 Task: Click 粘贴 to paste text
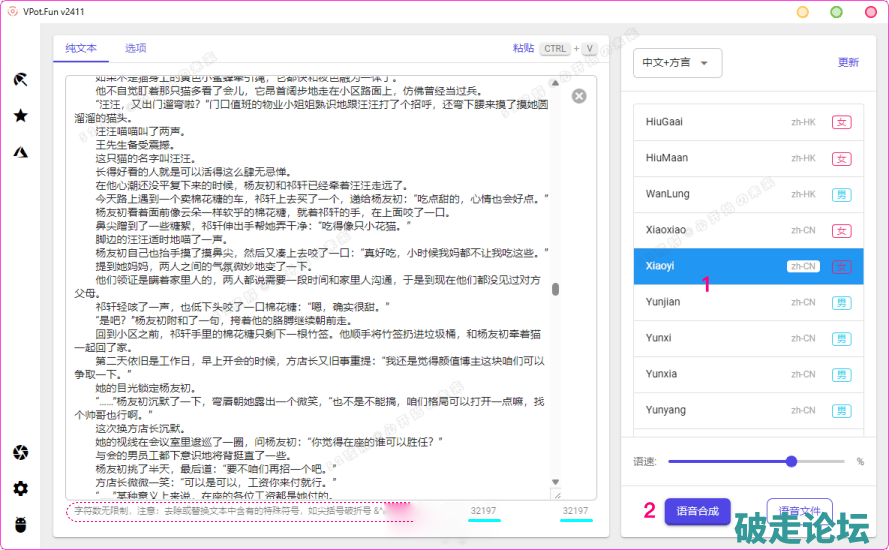pos(523,48)
